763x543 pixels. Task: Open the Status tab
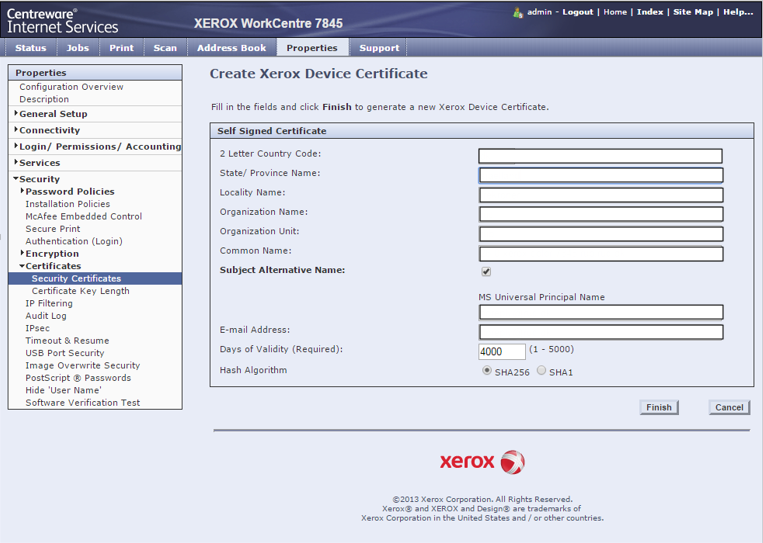coord(30,48)
